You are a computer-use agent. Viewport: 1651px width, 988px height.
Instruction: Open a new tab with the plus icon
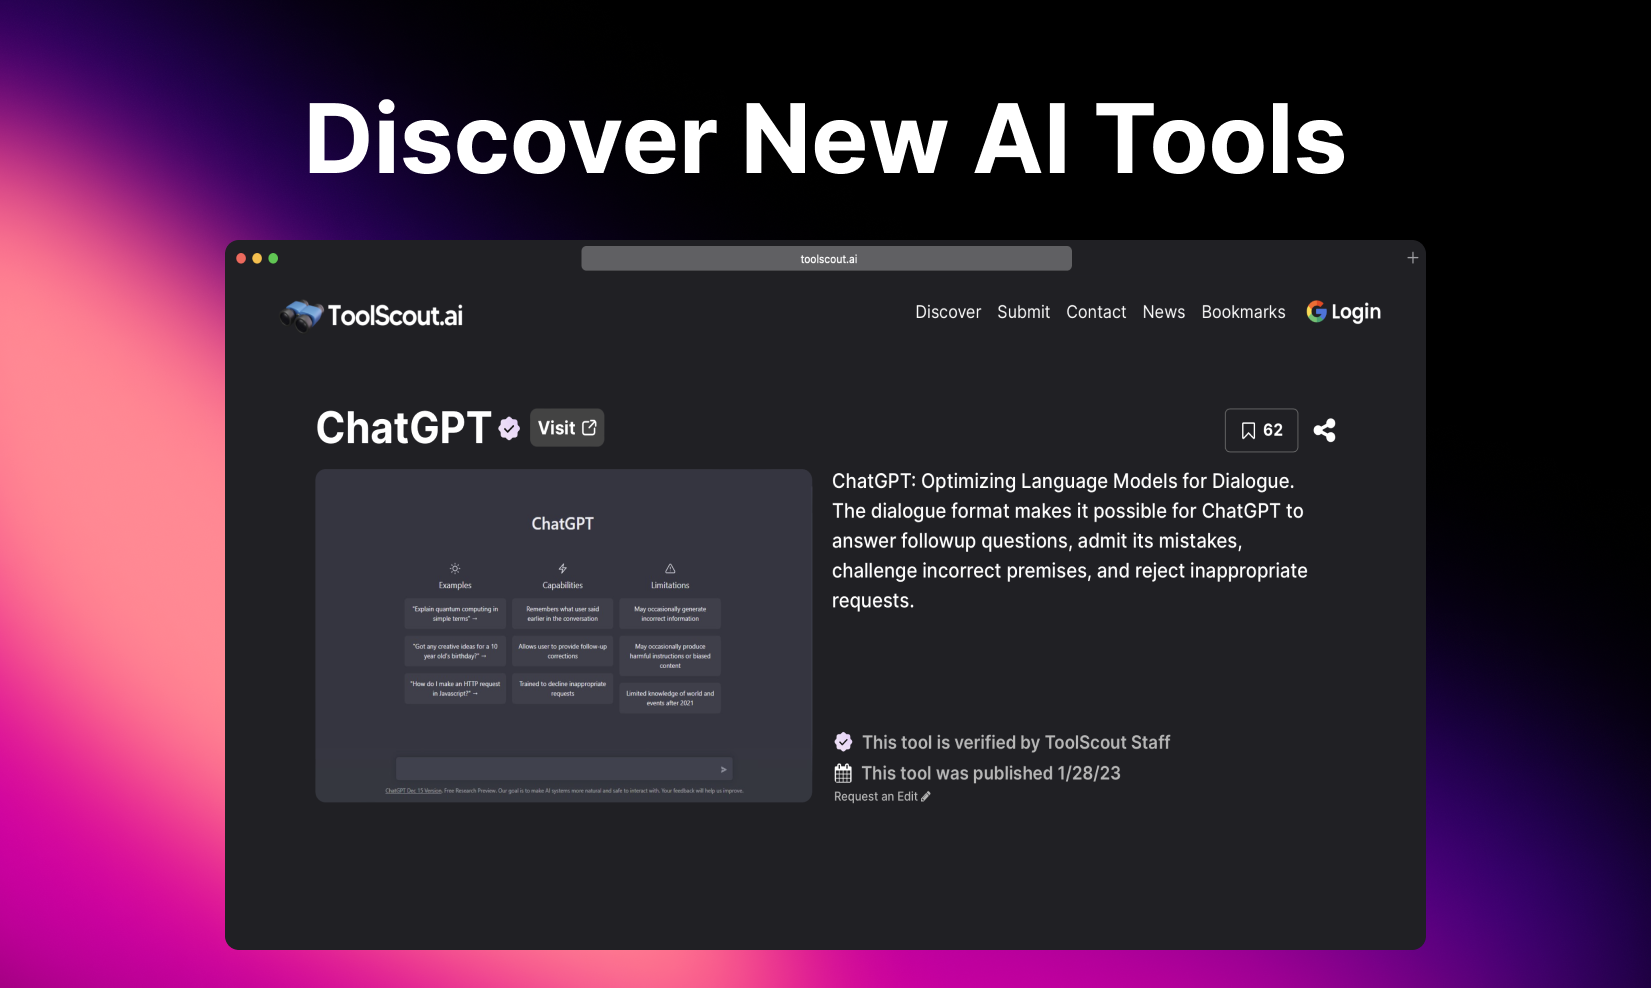click(1412, 258)
